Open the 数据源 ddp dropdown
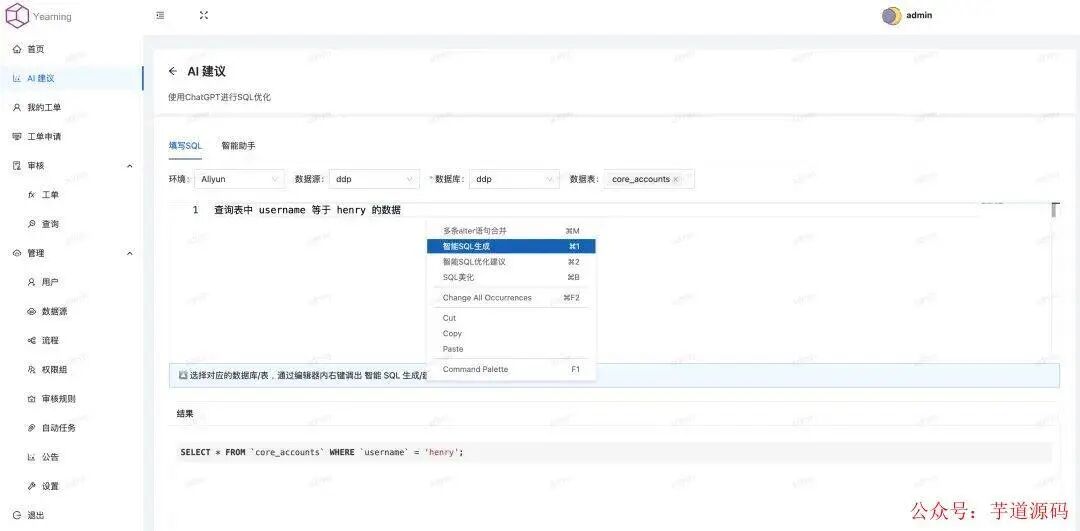Viewport: 1080px width, 531px height. (374, 179)
